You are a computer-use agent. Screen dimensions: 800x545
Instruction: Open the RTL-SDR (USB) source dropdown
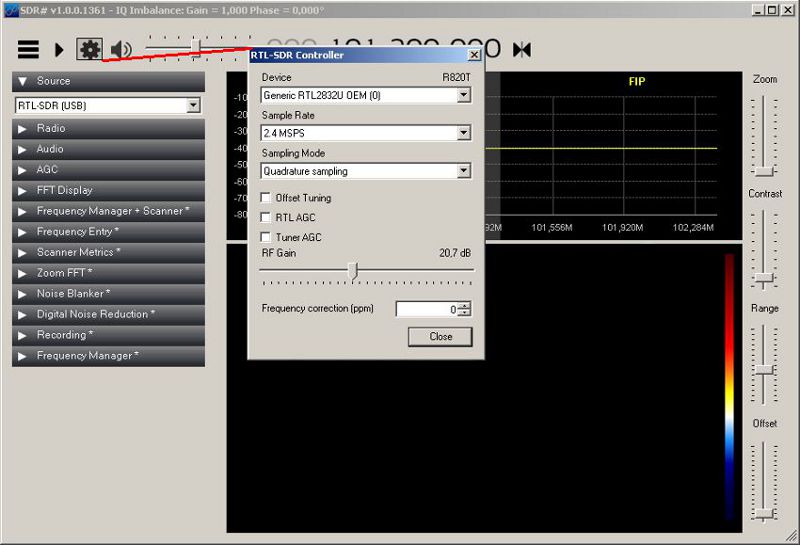(x=193, y=106)
